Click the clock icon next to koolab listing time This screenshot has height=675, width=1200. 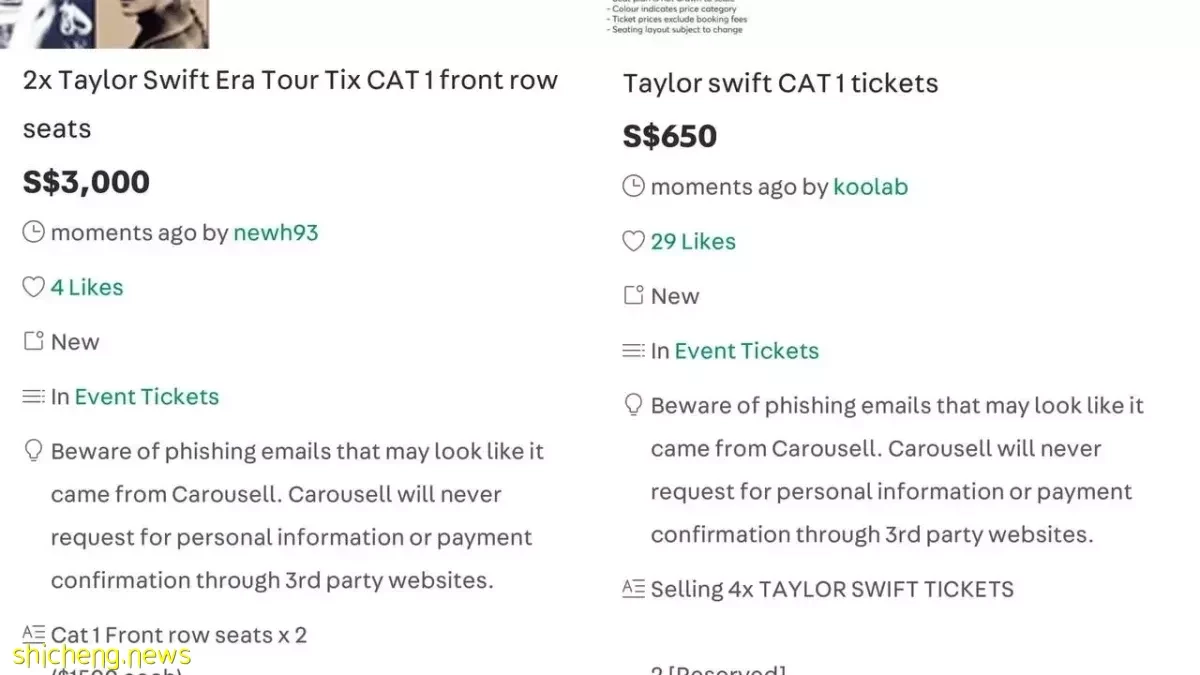pyautogui.click(x=633, y=186)
